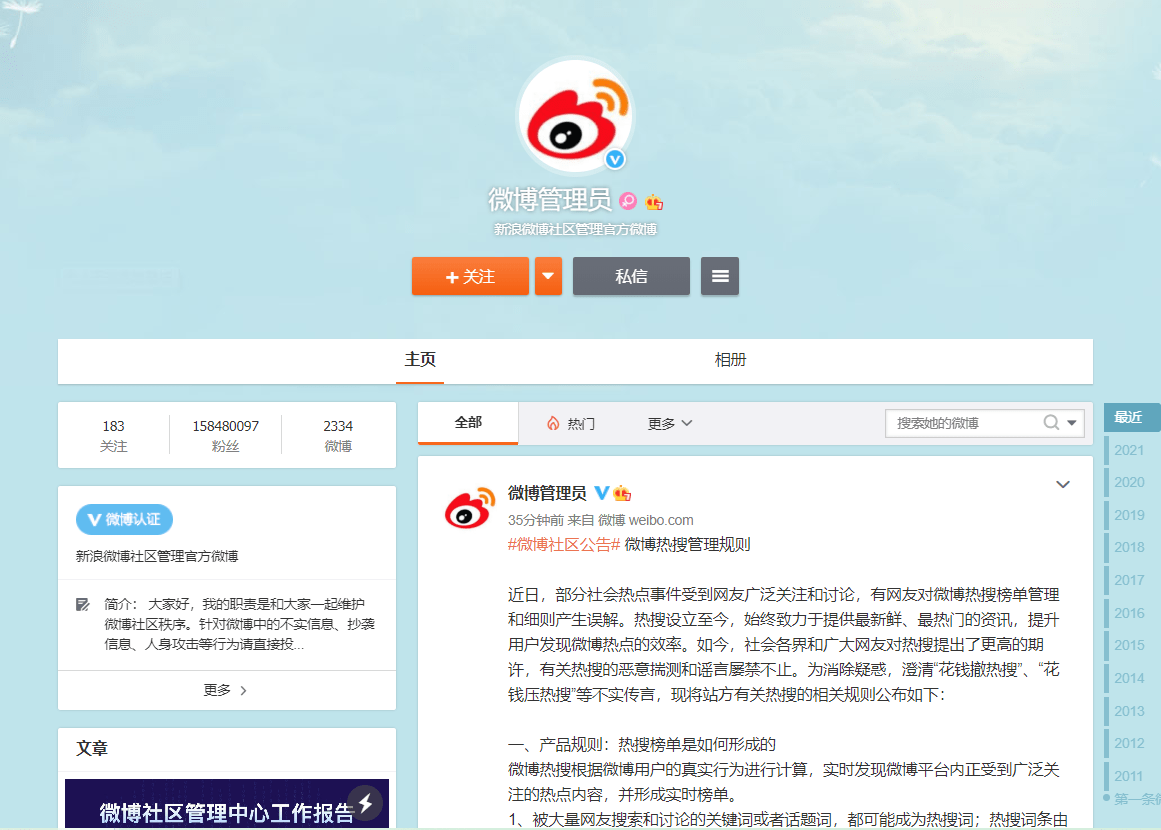Jump to year 2020 in timeline

pyautogui.click(x=1129, y=482)
